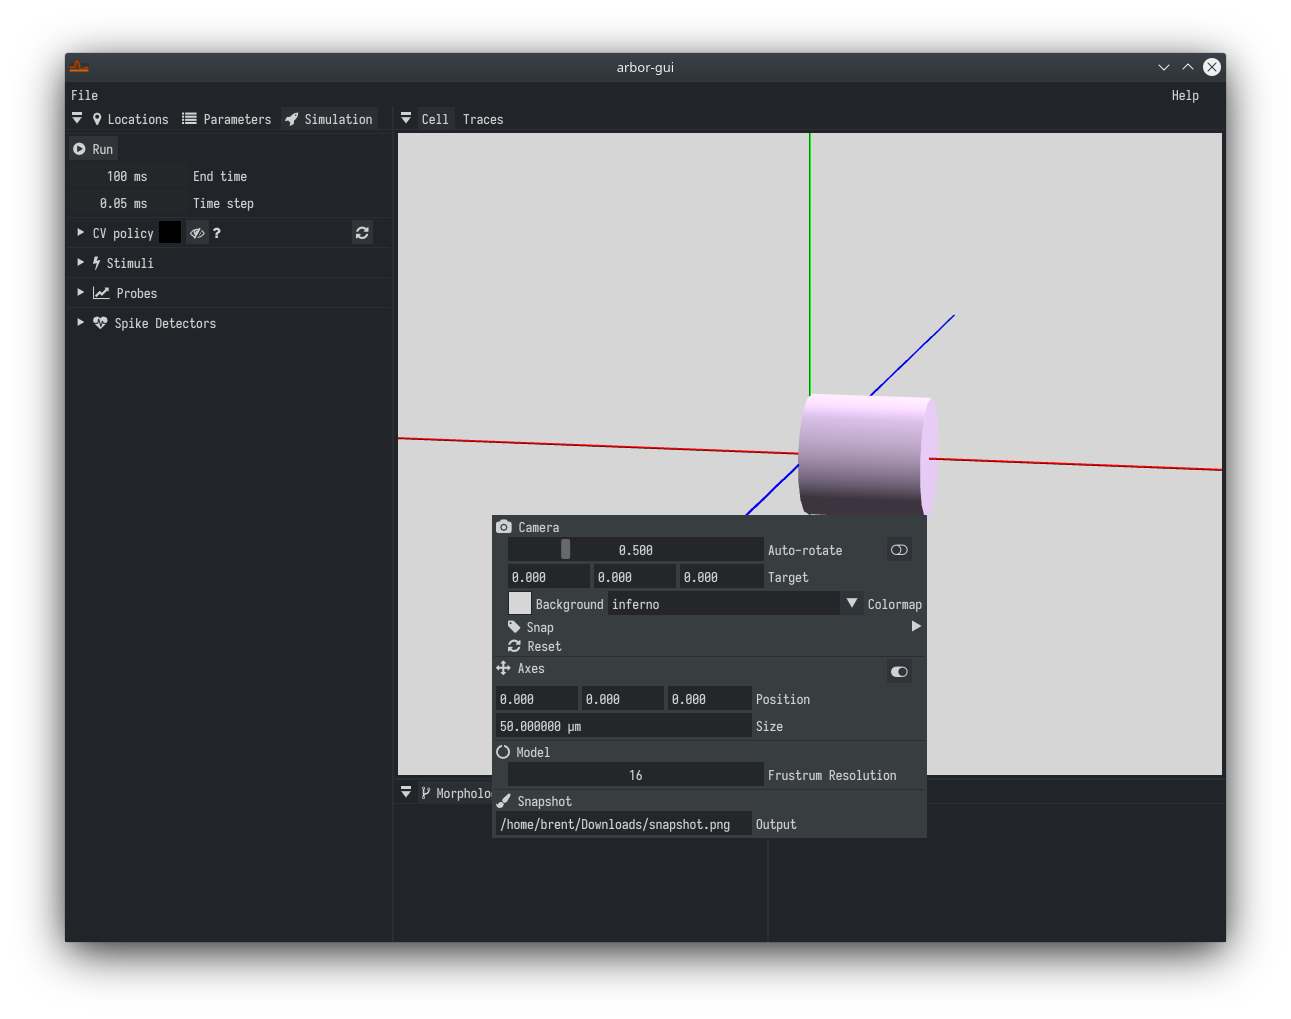Close the arbor-gui window
The height and width of the screenshot is (1019, 1291).
click(1212, 67)
